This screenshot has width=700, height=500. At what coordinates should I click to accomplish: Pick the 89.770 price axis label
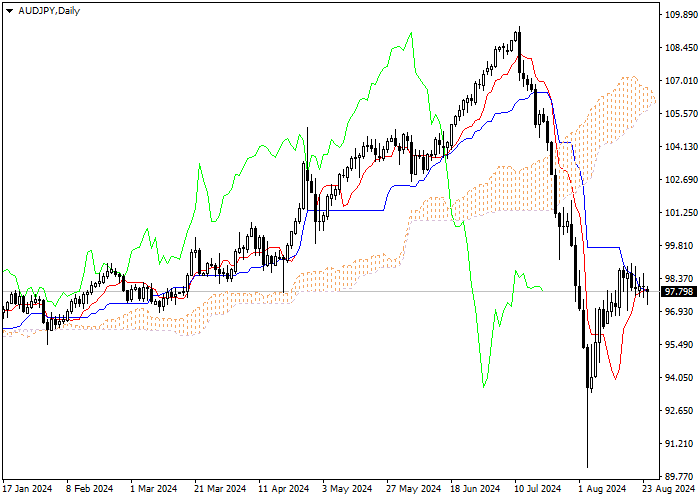tap(679, 476)
